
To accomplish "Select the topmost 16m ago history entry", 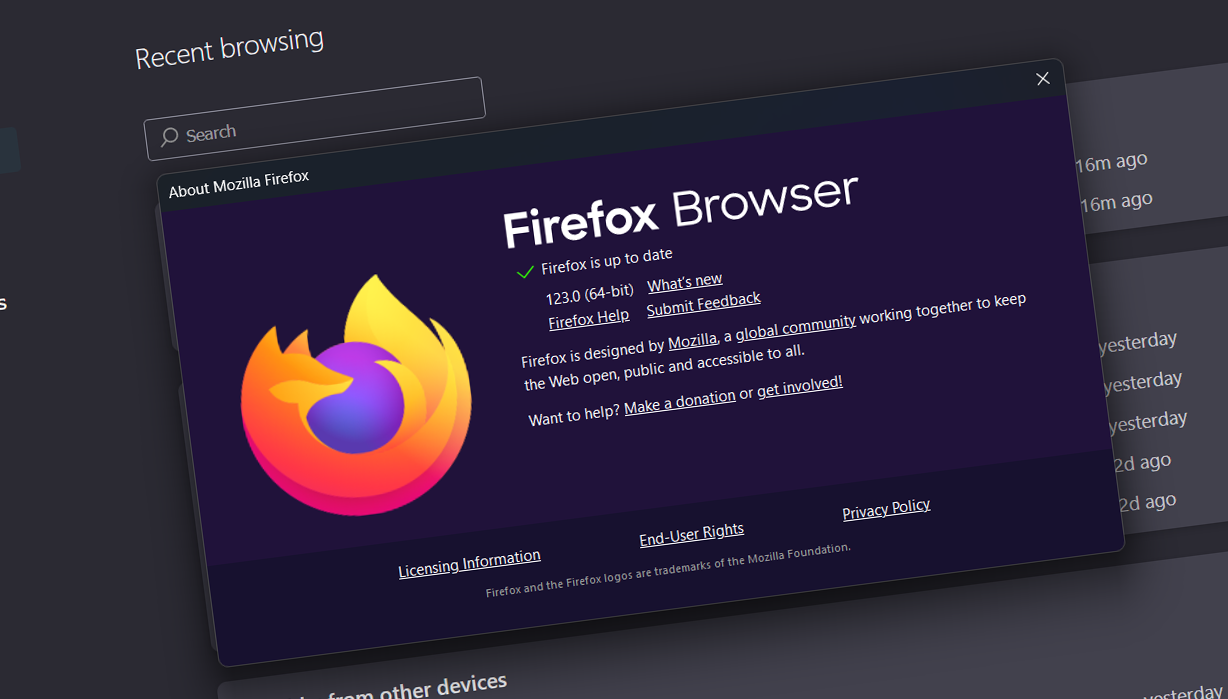I will (1110, 162).
